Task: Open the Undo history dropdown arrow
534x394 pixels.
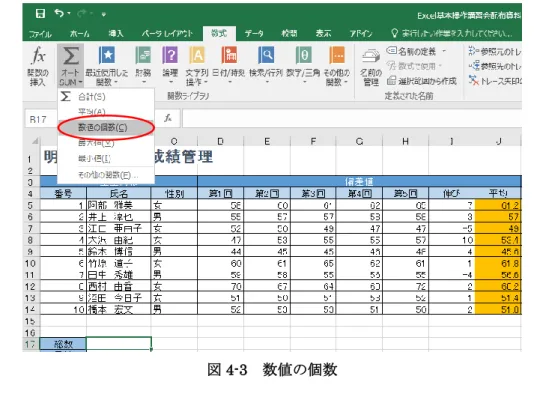Action: 69,14
